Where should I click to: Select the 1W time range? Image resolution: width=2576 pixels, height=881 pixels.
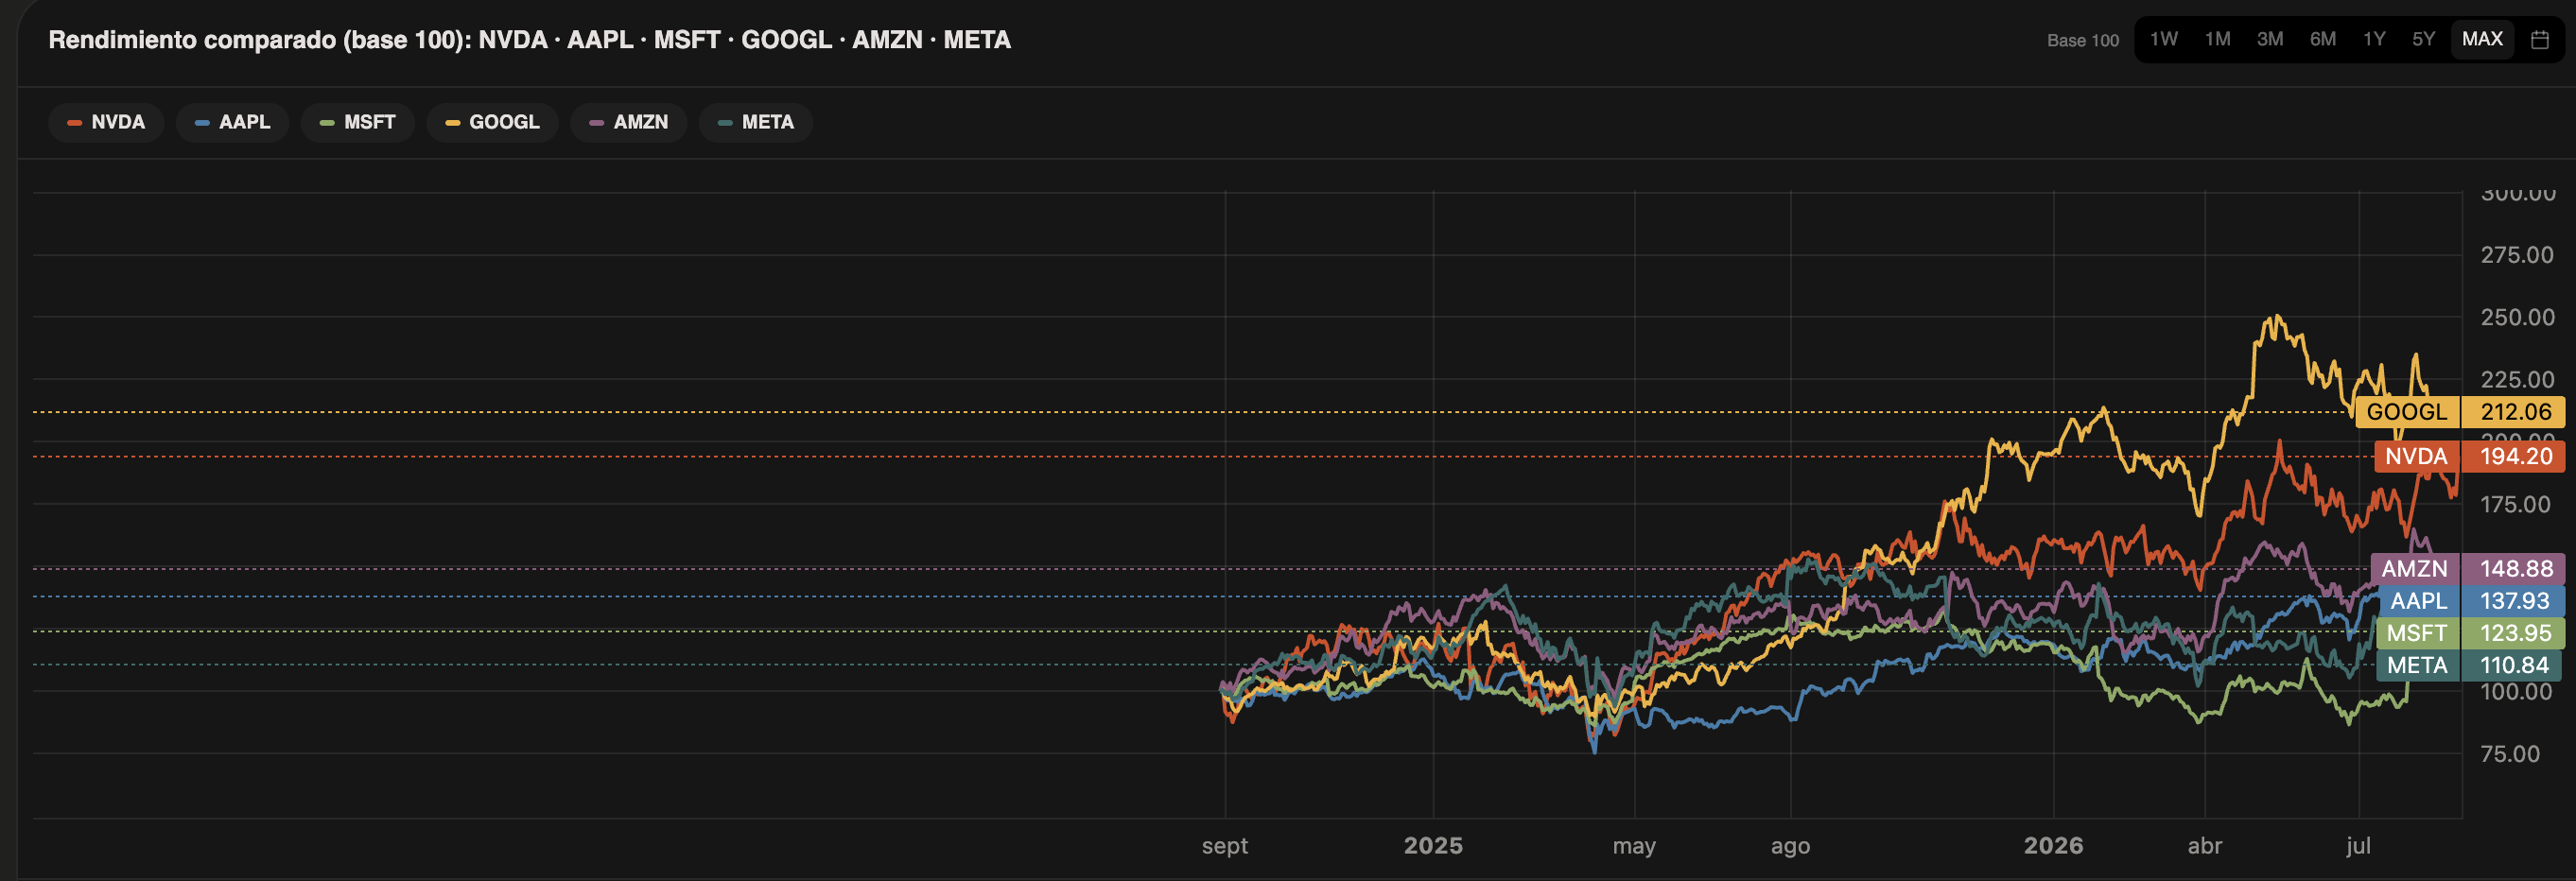click(x=2164, y=39)
